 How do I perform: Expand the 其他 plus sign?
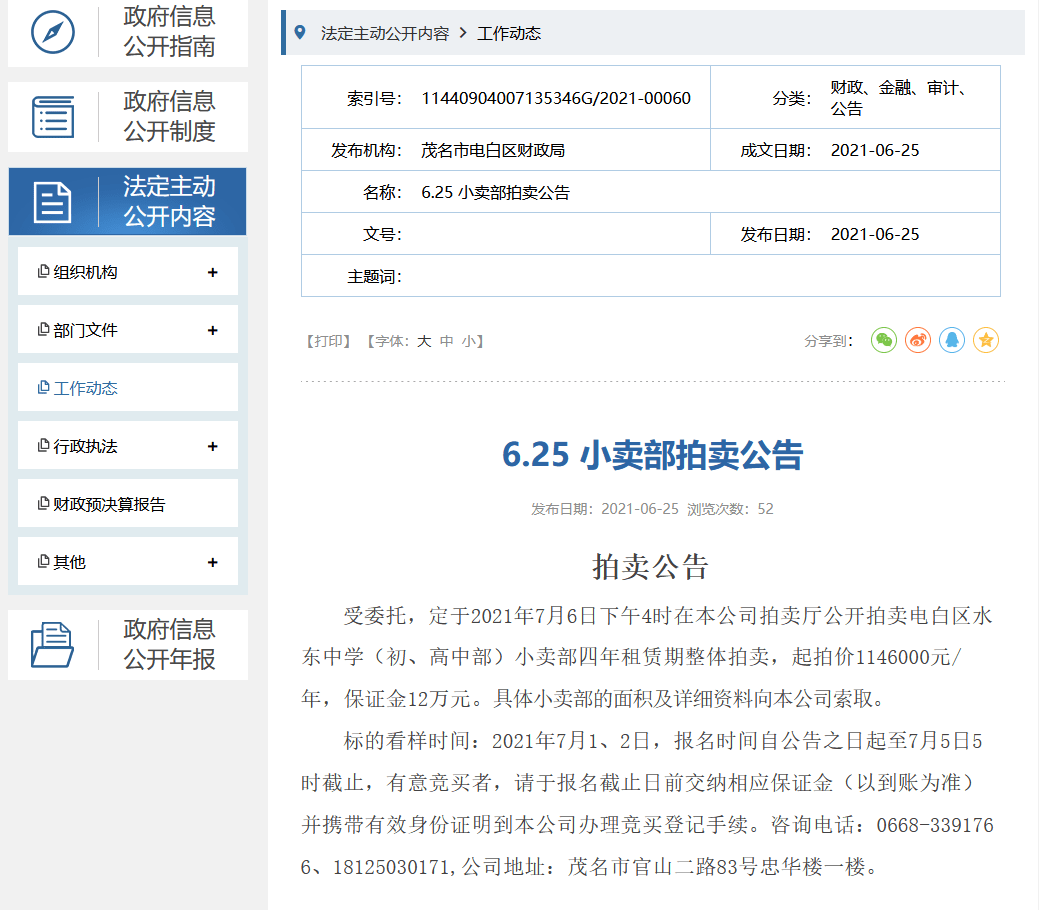point(213,563)
